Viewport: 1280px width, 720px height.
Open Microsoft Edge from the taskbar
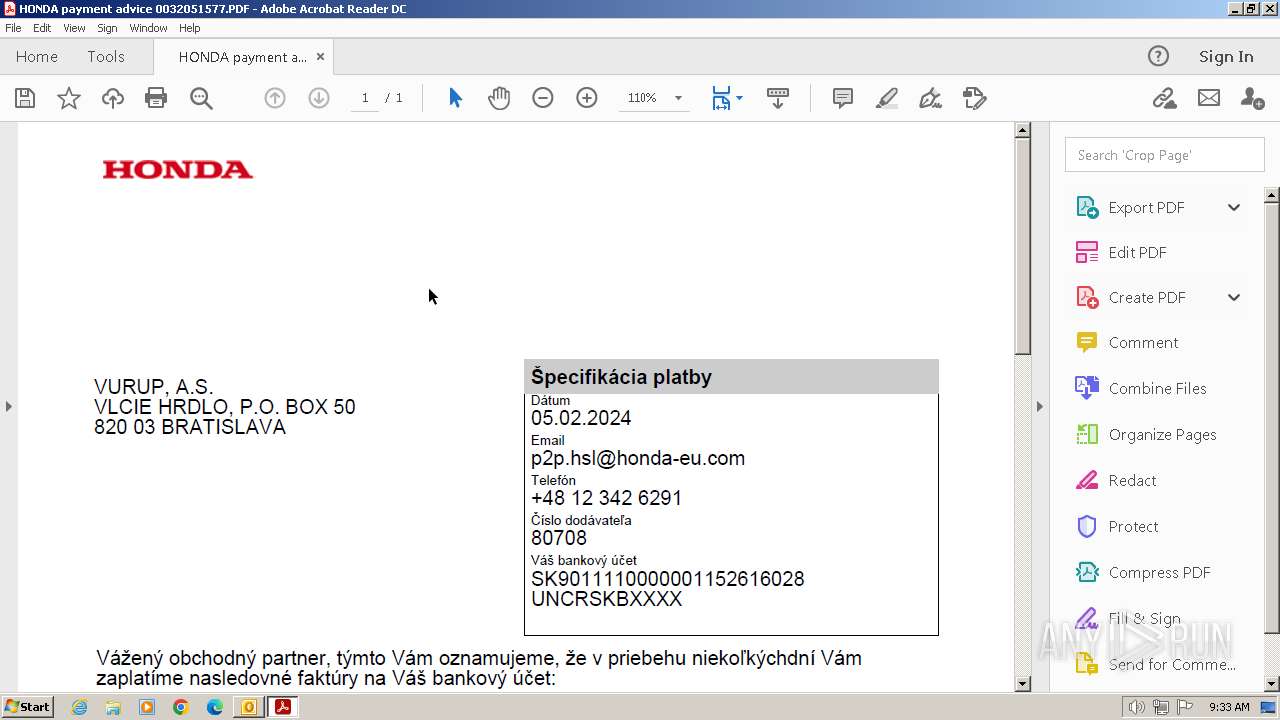coord(215,707)
